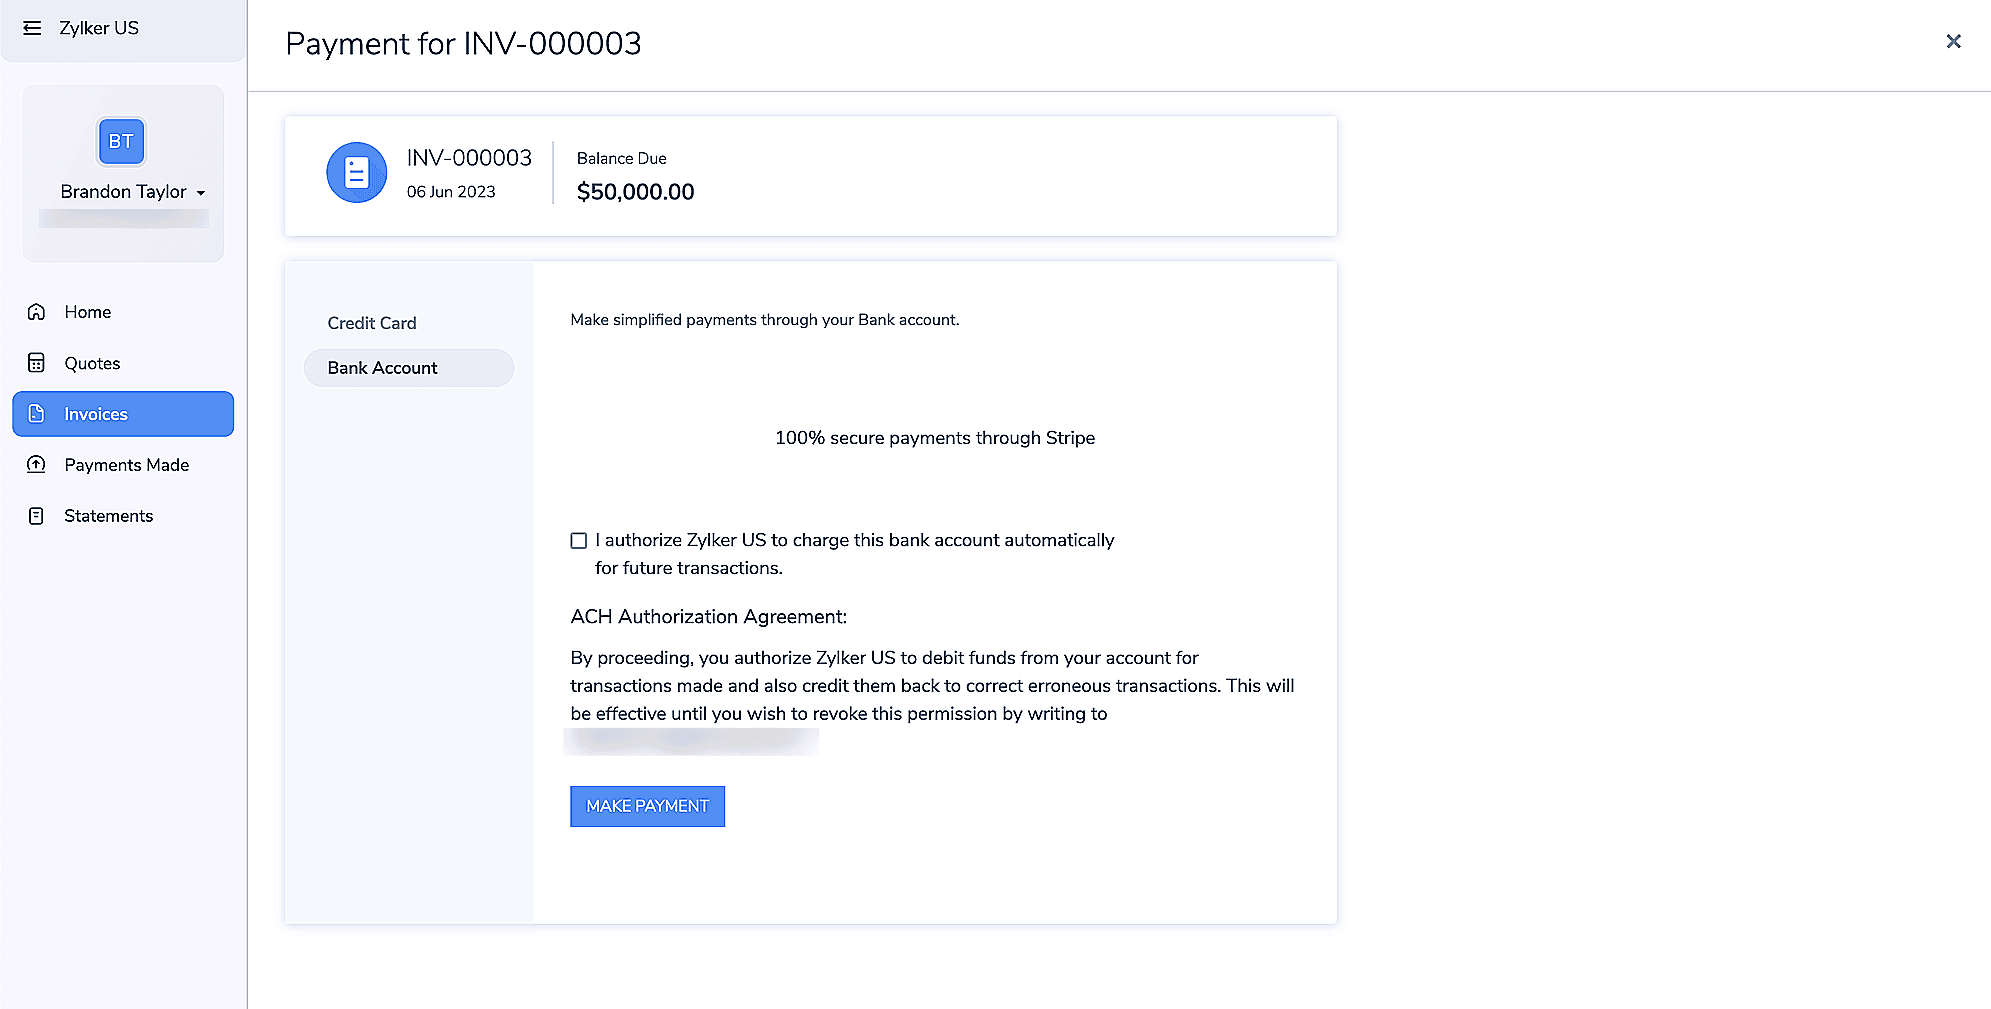Viewport: 1991px width, 1009px height.
Task: Navigate to Quotes in the sidebar
Action: 92,363
